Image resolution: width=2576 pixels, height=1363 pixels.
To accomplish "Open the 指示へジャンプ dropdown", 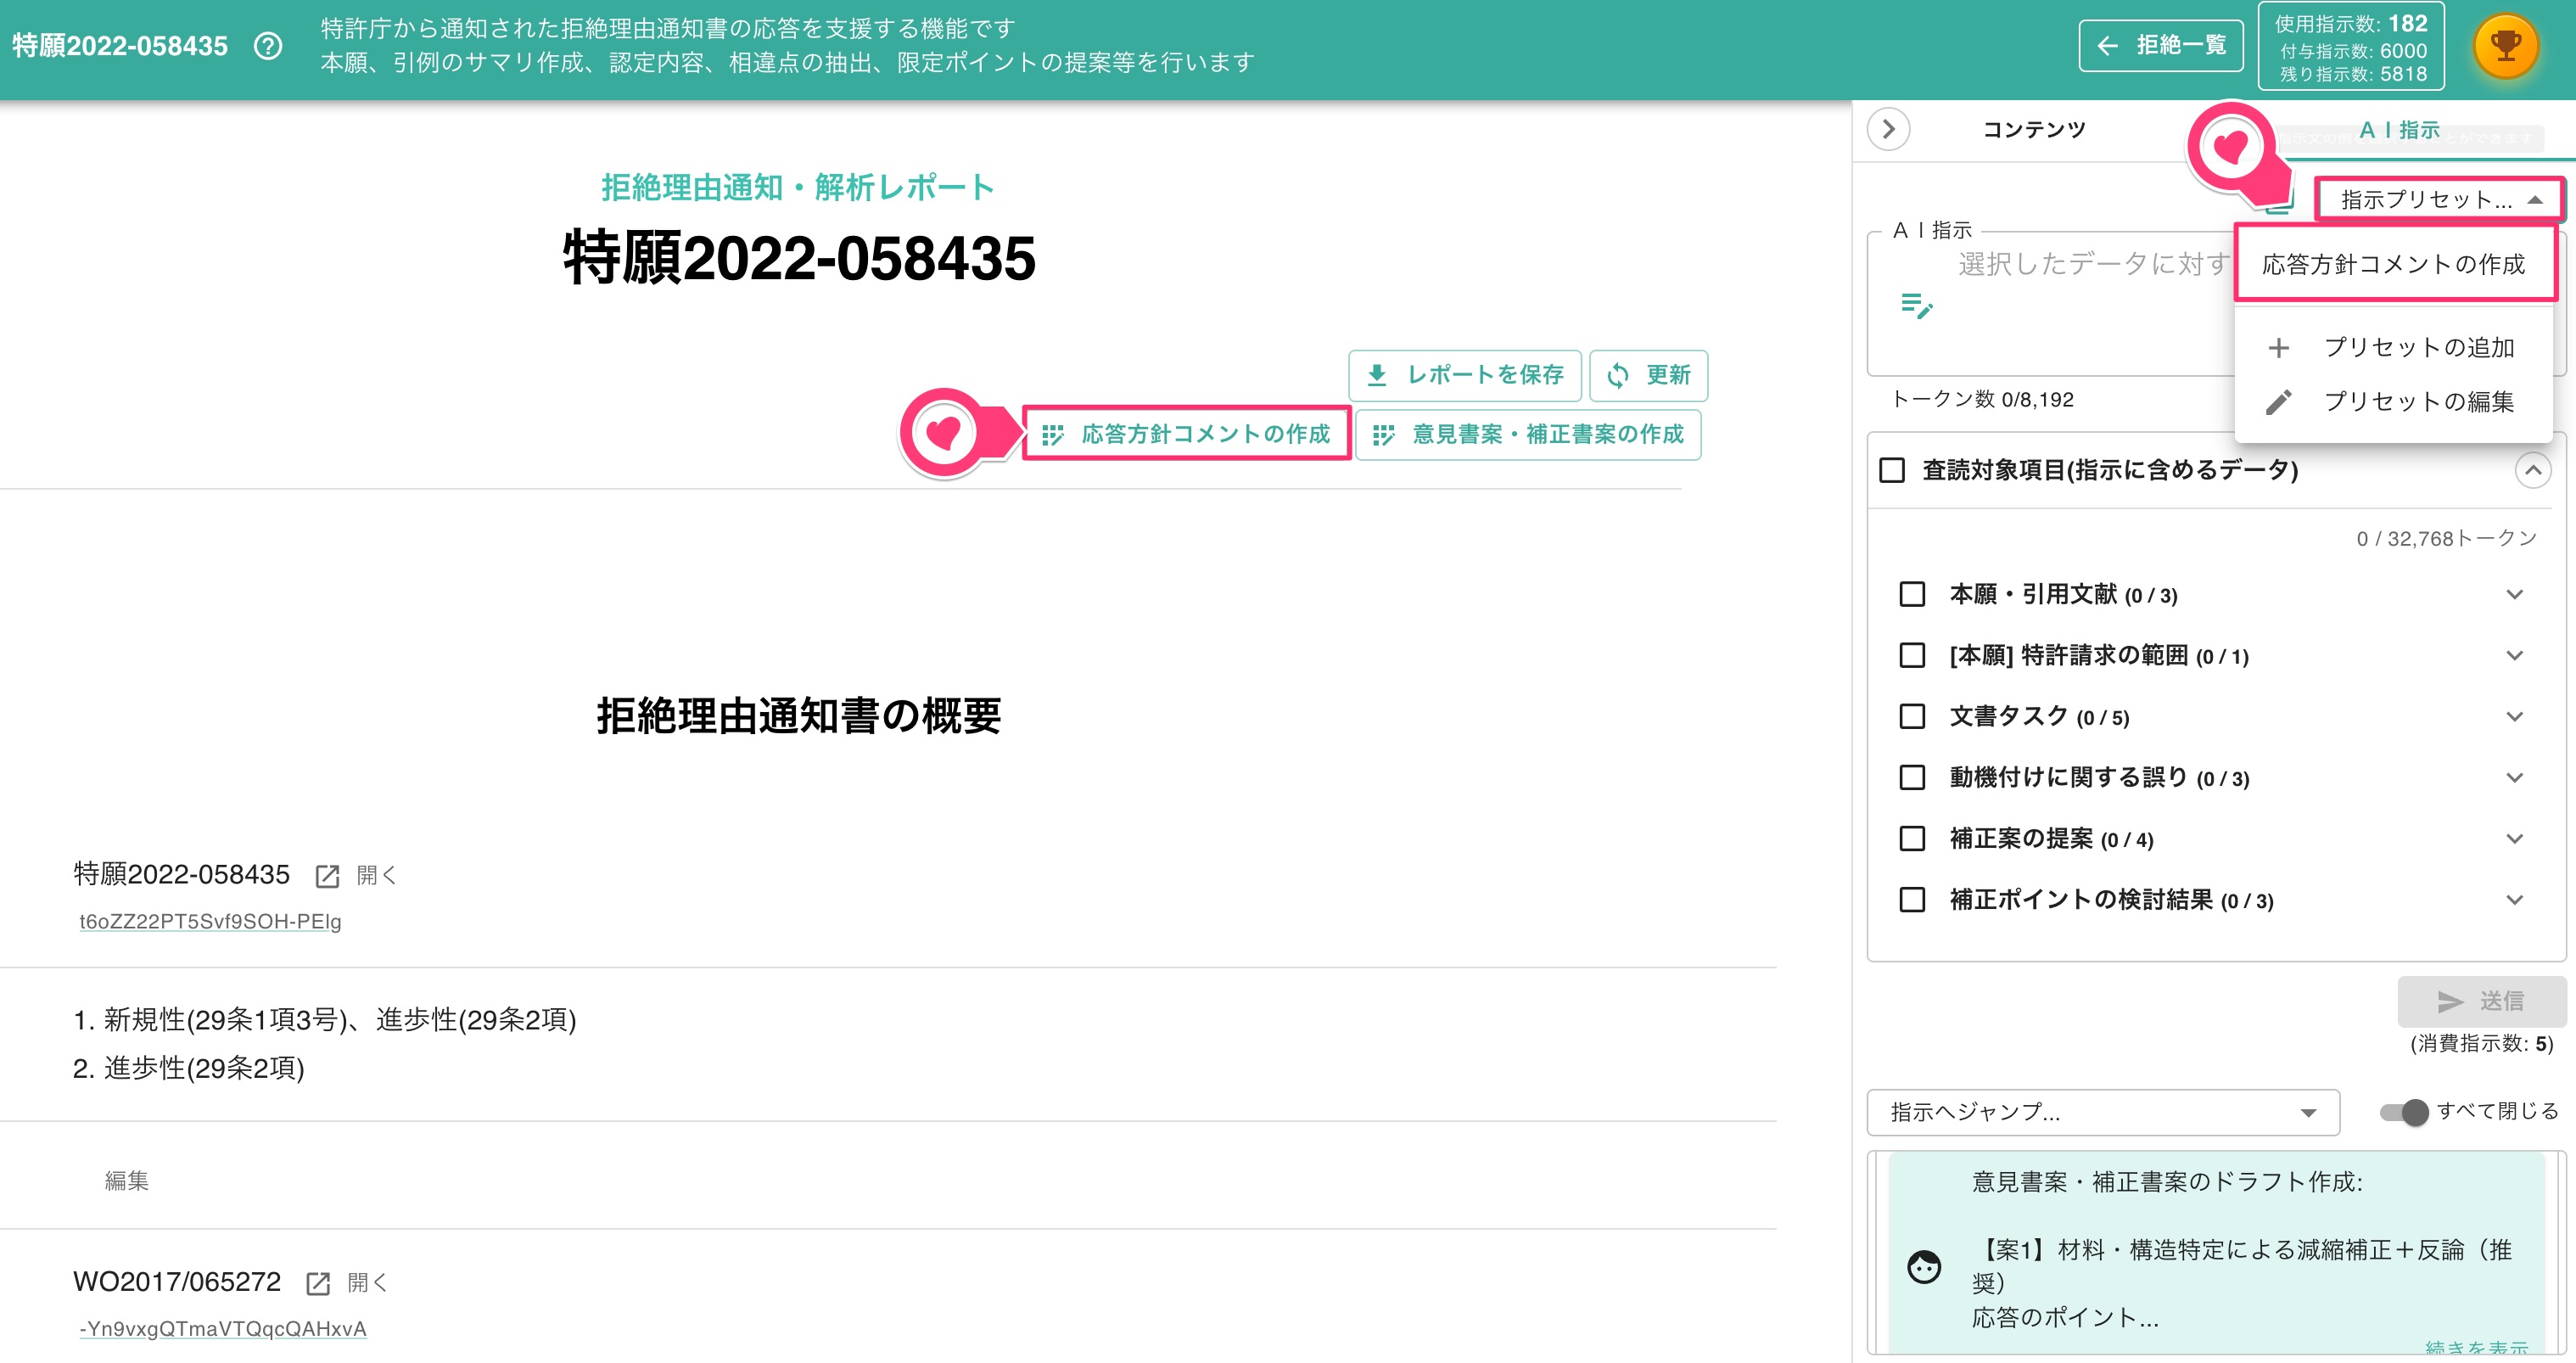I will [x=2103, y=1113].
